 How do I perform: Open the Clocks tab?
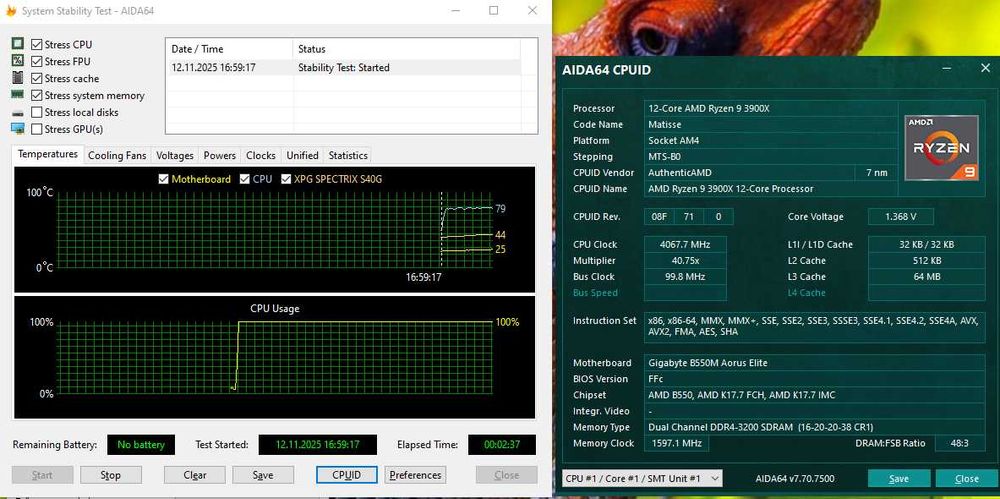261,156
